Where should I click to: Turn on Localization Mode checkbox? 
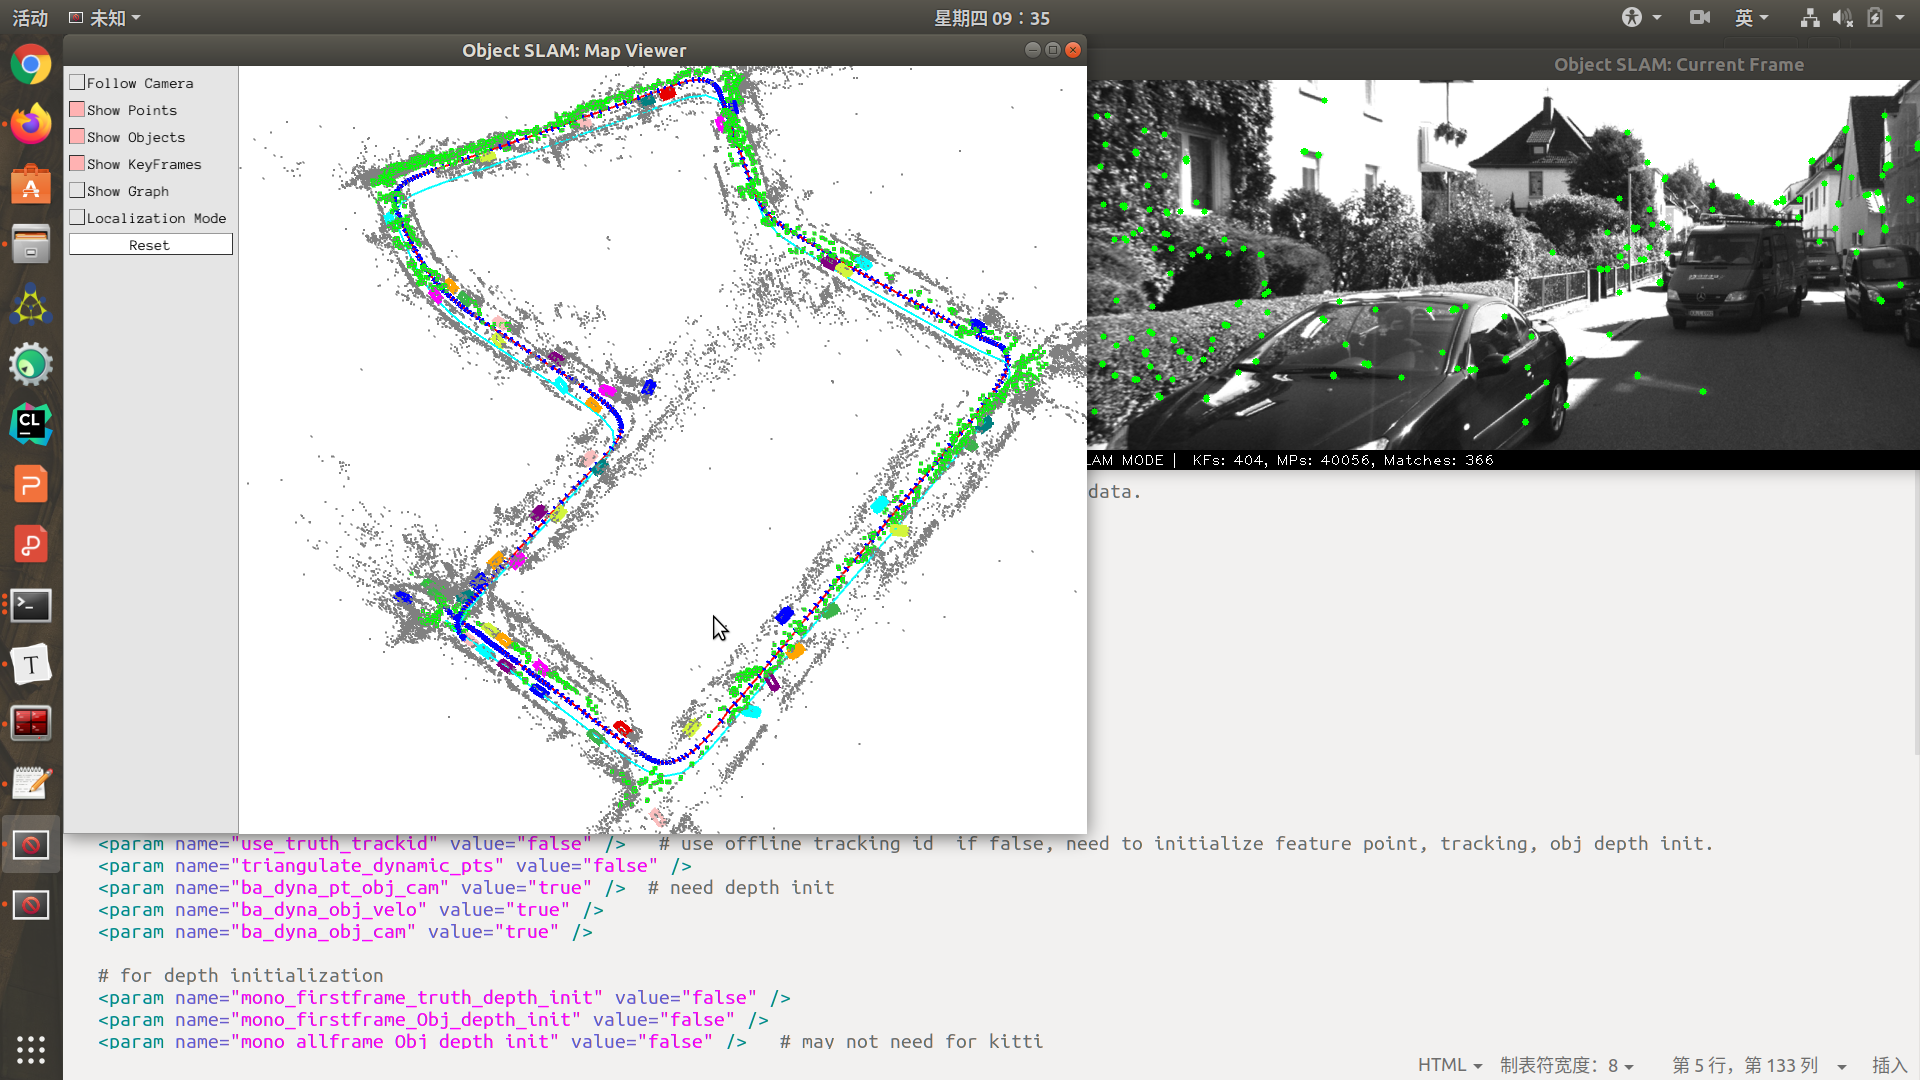tap(77, 218)
